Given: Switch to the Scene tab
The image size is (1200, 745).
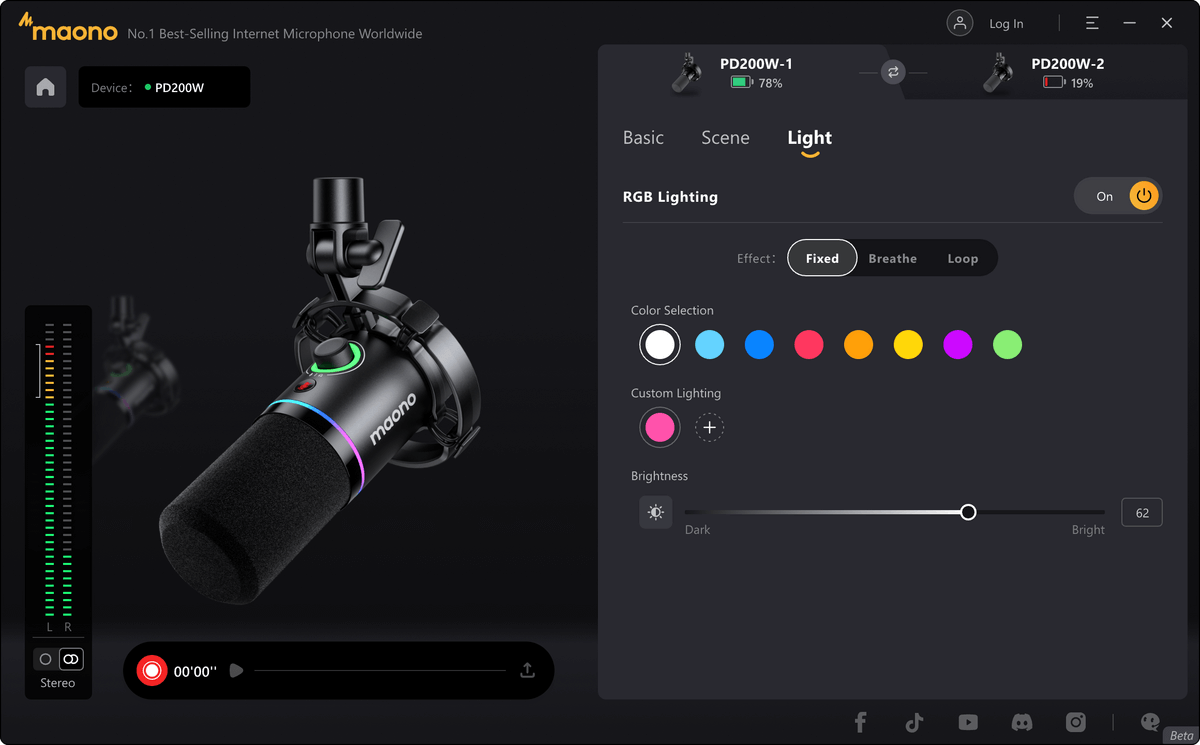Looking at the screenshot, I should coord(725,138).
